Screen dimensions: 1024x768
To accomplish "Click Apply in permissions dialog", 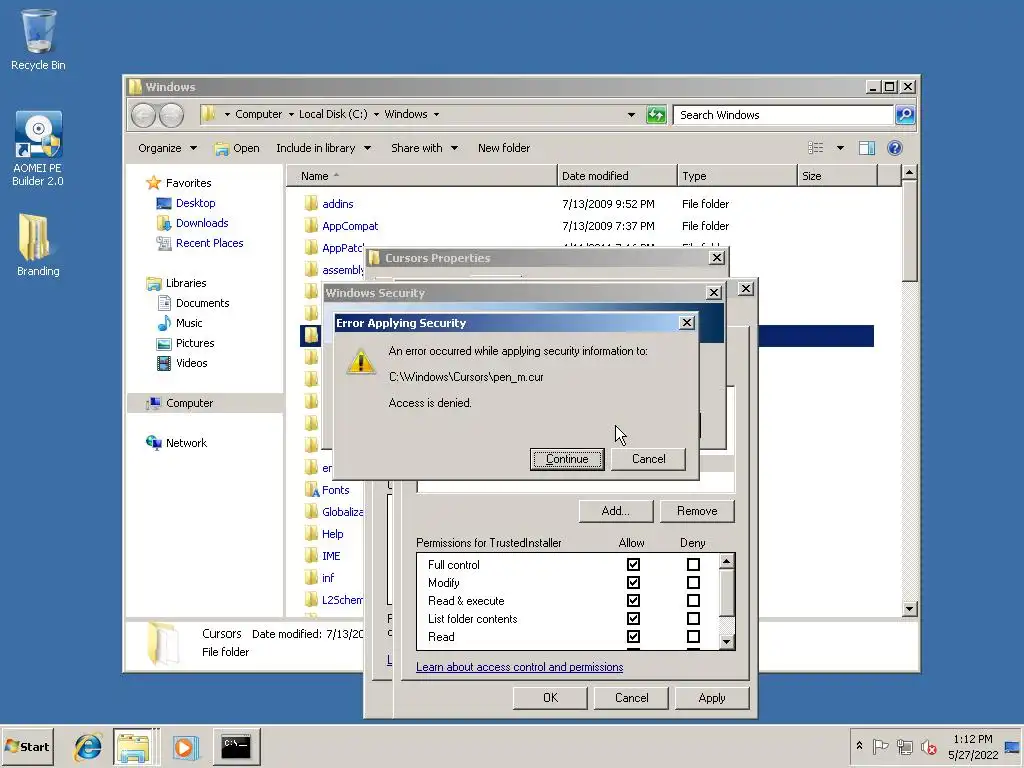I will coord(712,698).
